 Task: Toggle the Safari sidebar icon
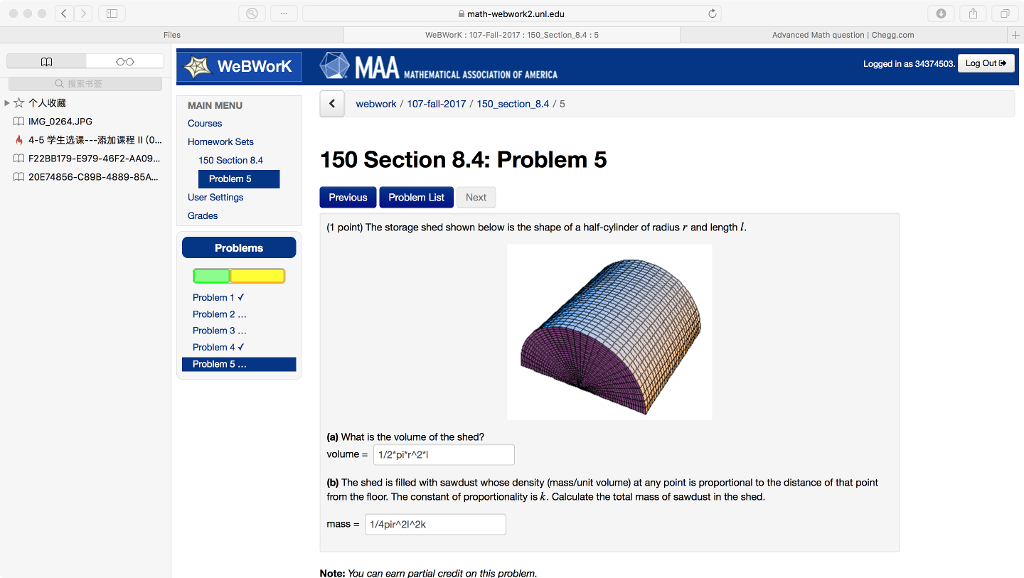[x=114, y=13]
